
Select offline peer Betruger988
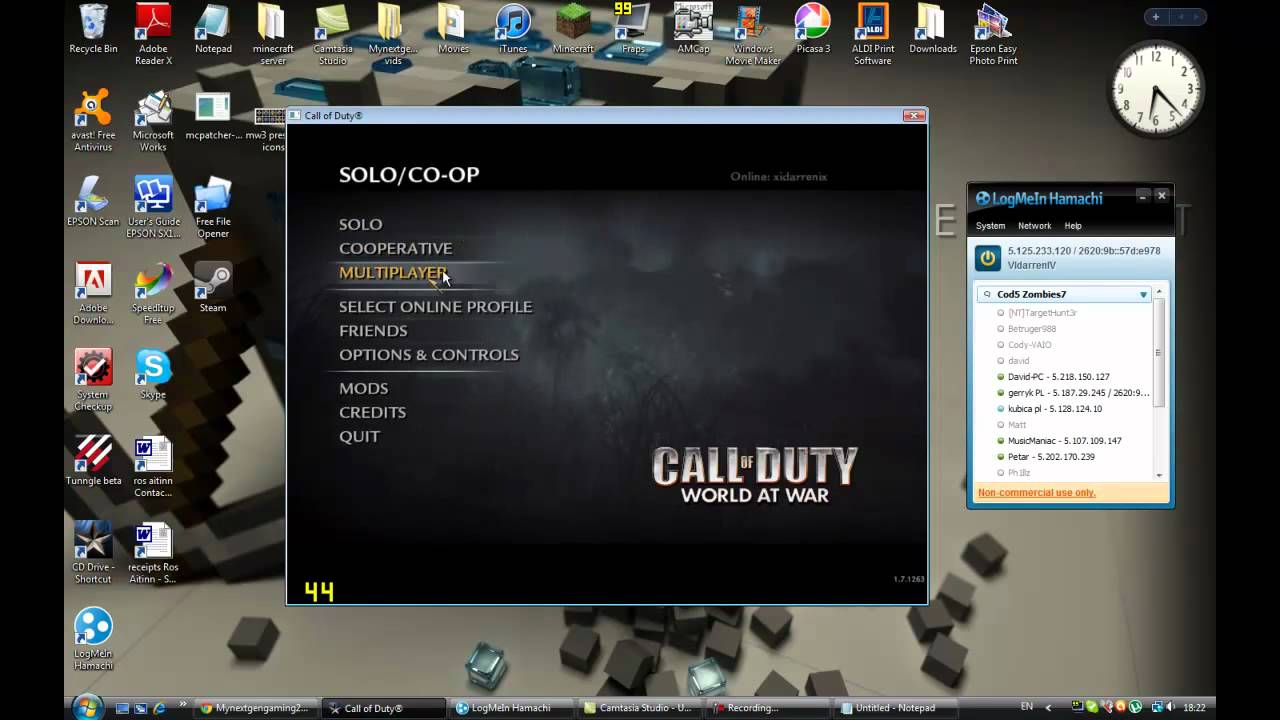tap(1031, 329)
